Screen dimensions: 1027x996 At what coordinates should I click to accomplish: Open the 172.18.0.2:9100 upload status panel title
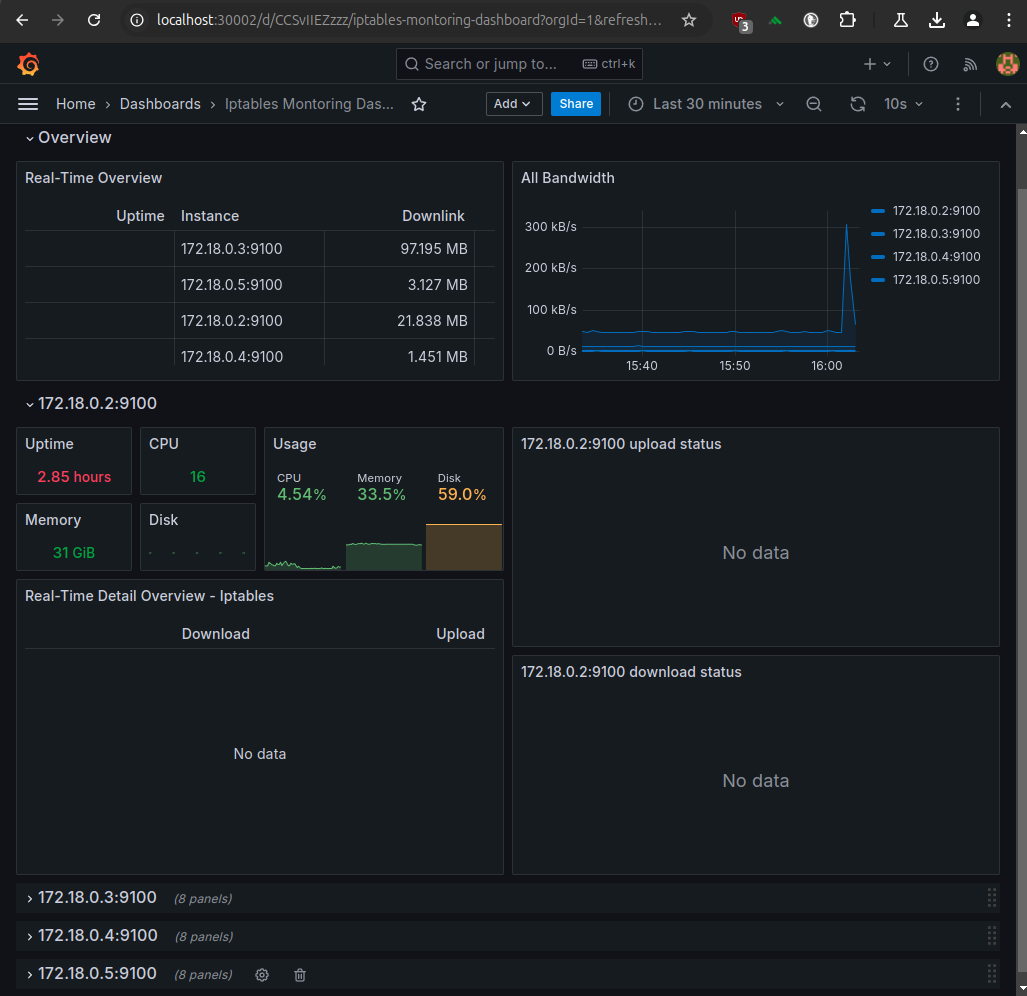pos(620,444)
